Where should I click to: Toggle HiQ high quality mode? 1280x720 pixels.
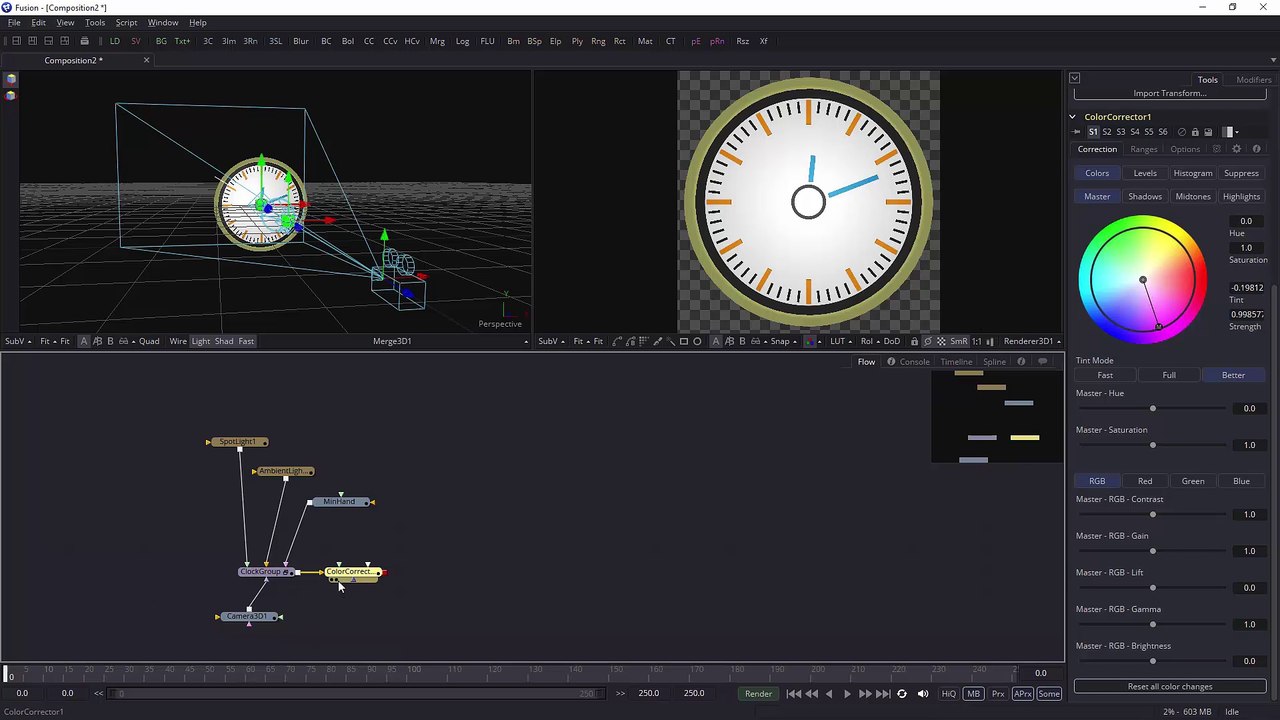pos(948,694)
